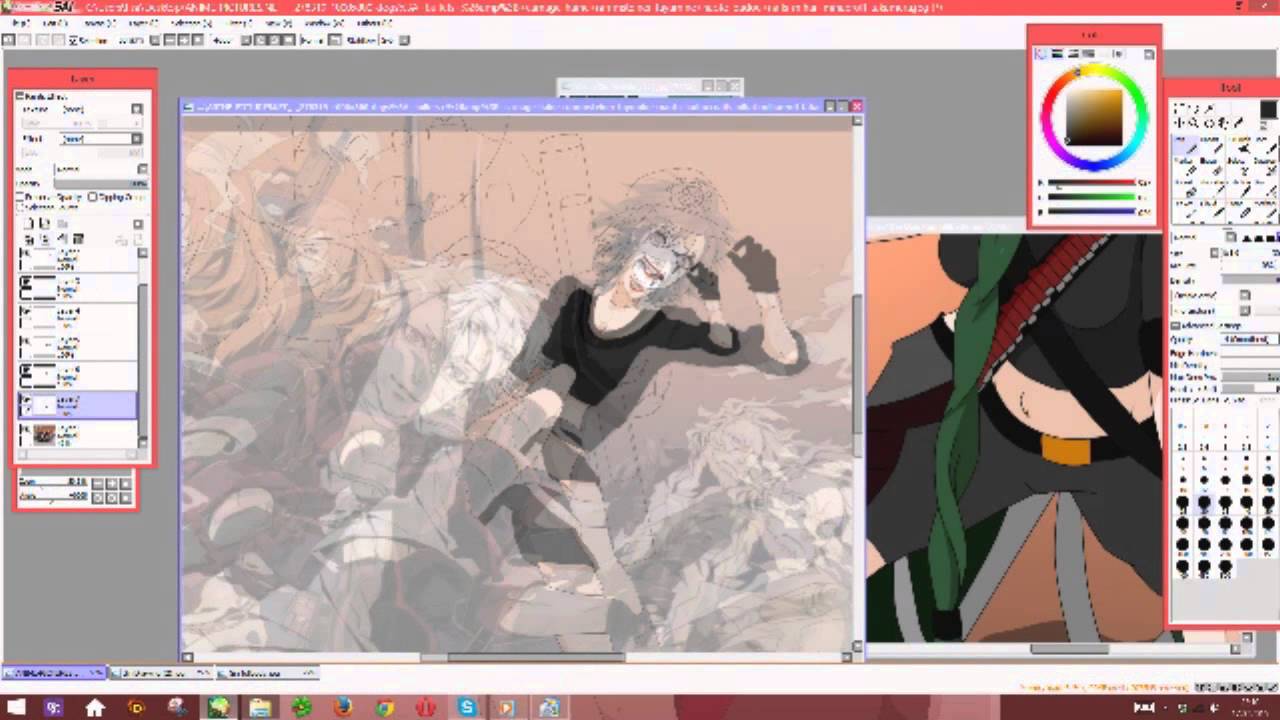Screen dimensions: 1280x720
Task: Open the Stabilizer dropdown in toolbar
Action: click(x=402, y=40)
